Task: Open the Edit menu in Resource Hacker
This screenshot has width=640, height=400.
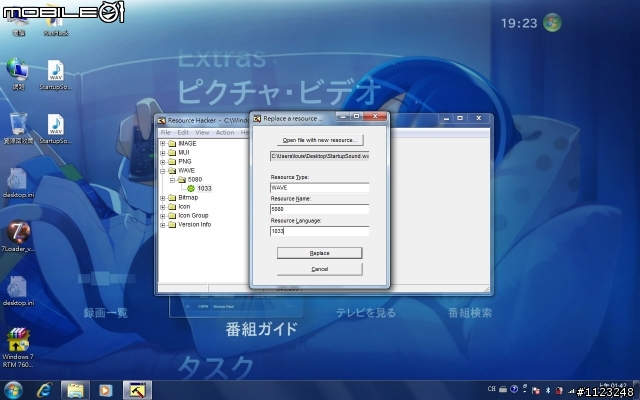Action: [x=183, y=133]
